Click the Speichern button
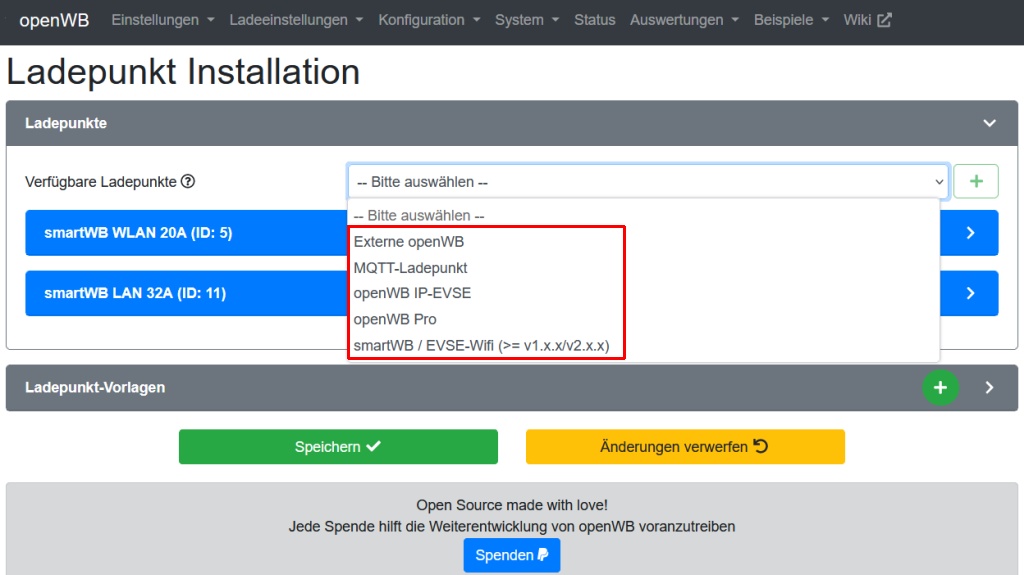This screenshot has height=575, width=1024. [338, 447]
